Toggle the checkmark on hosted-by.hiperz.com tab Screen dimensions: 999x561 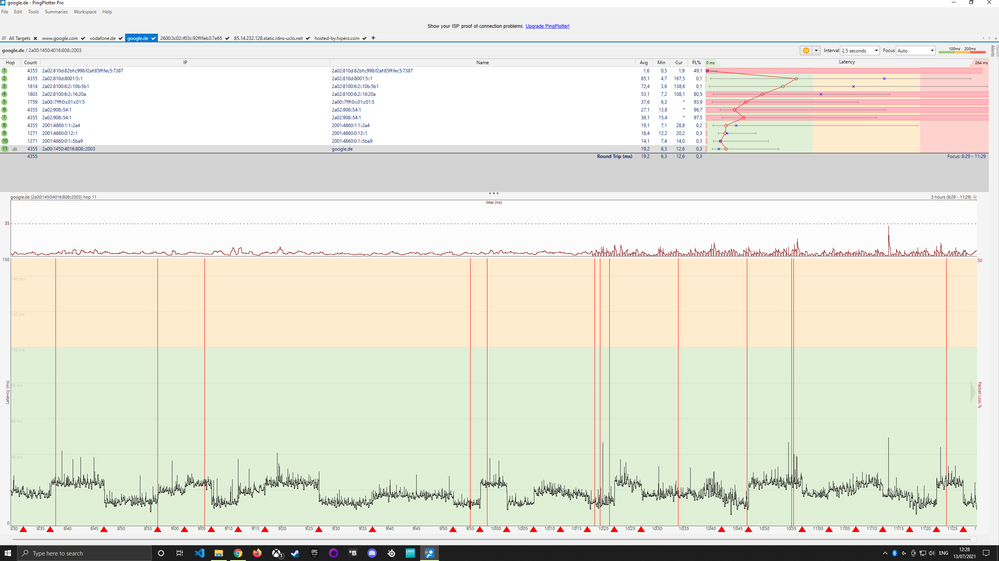point(365,38)
